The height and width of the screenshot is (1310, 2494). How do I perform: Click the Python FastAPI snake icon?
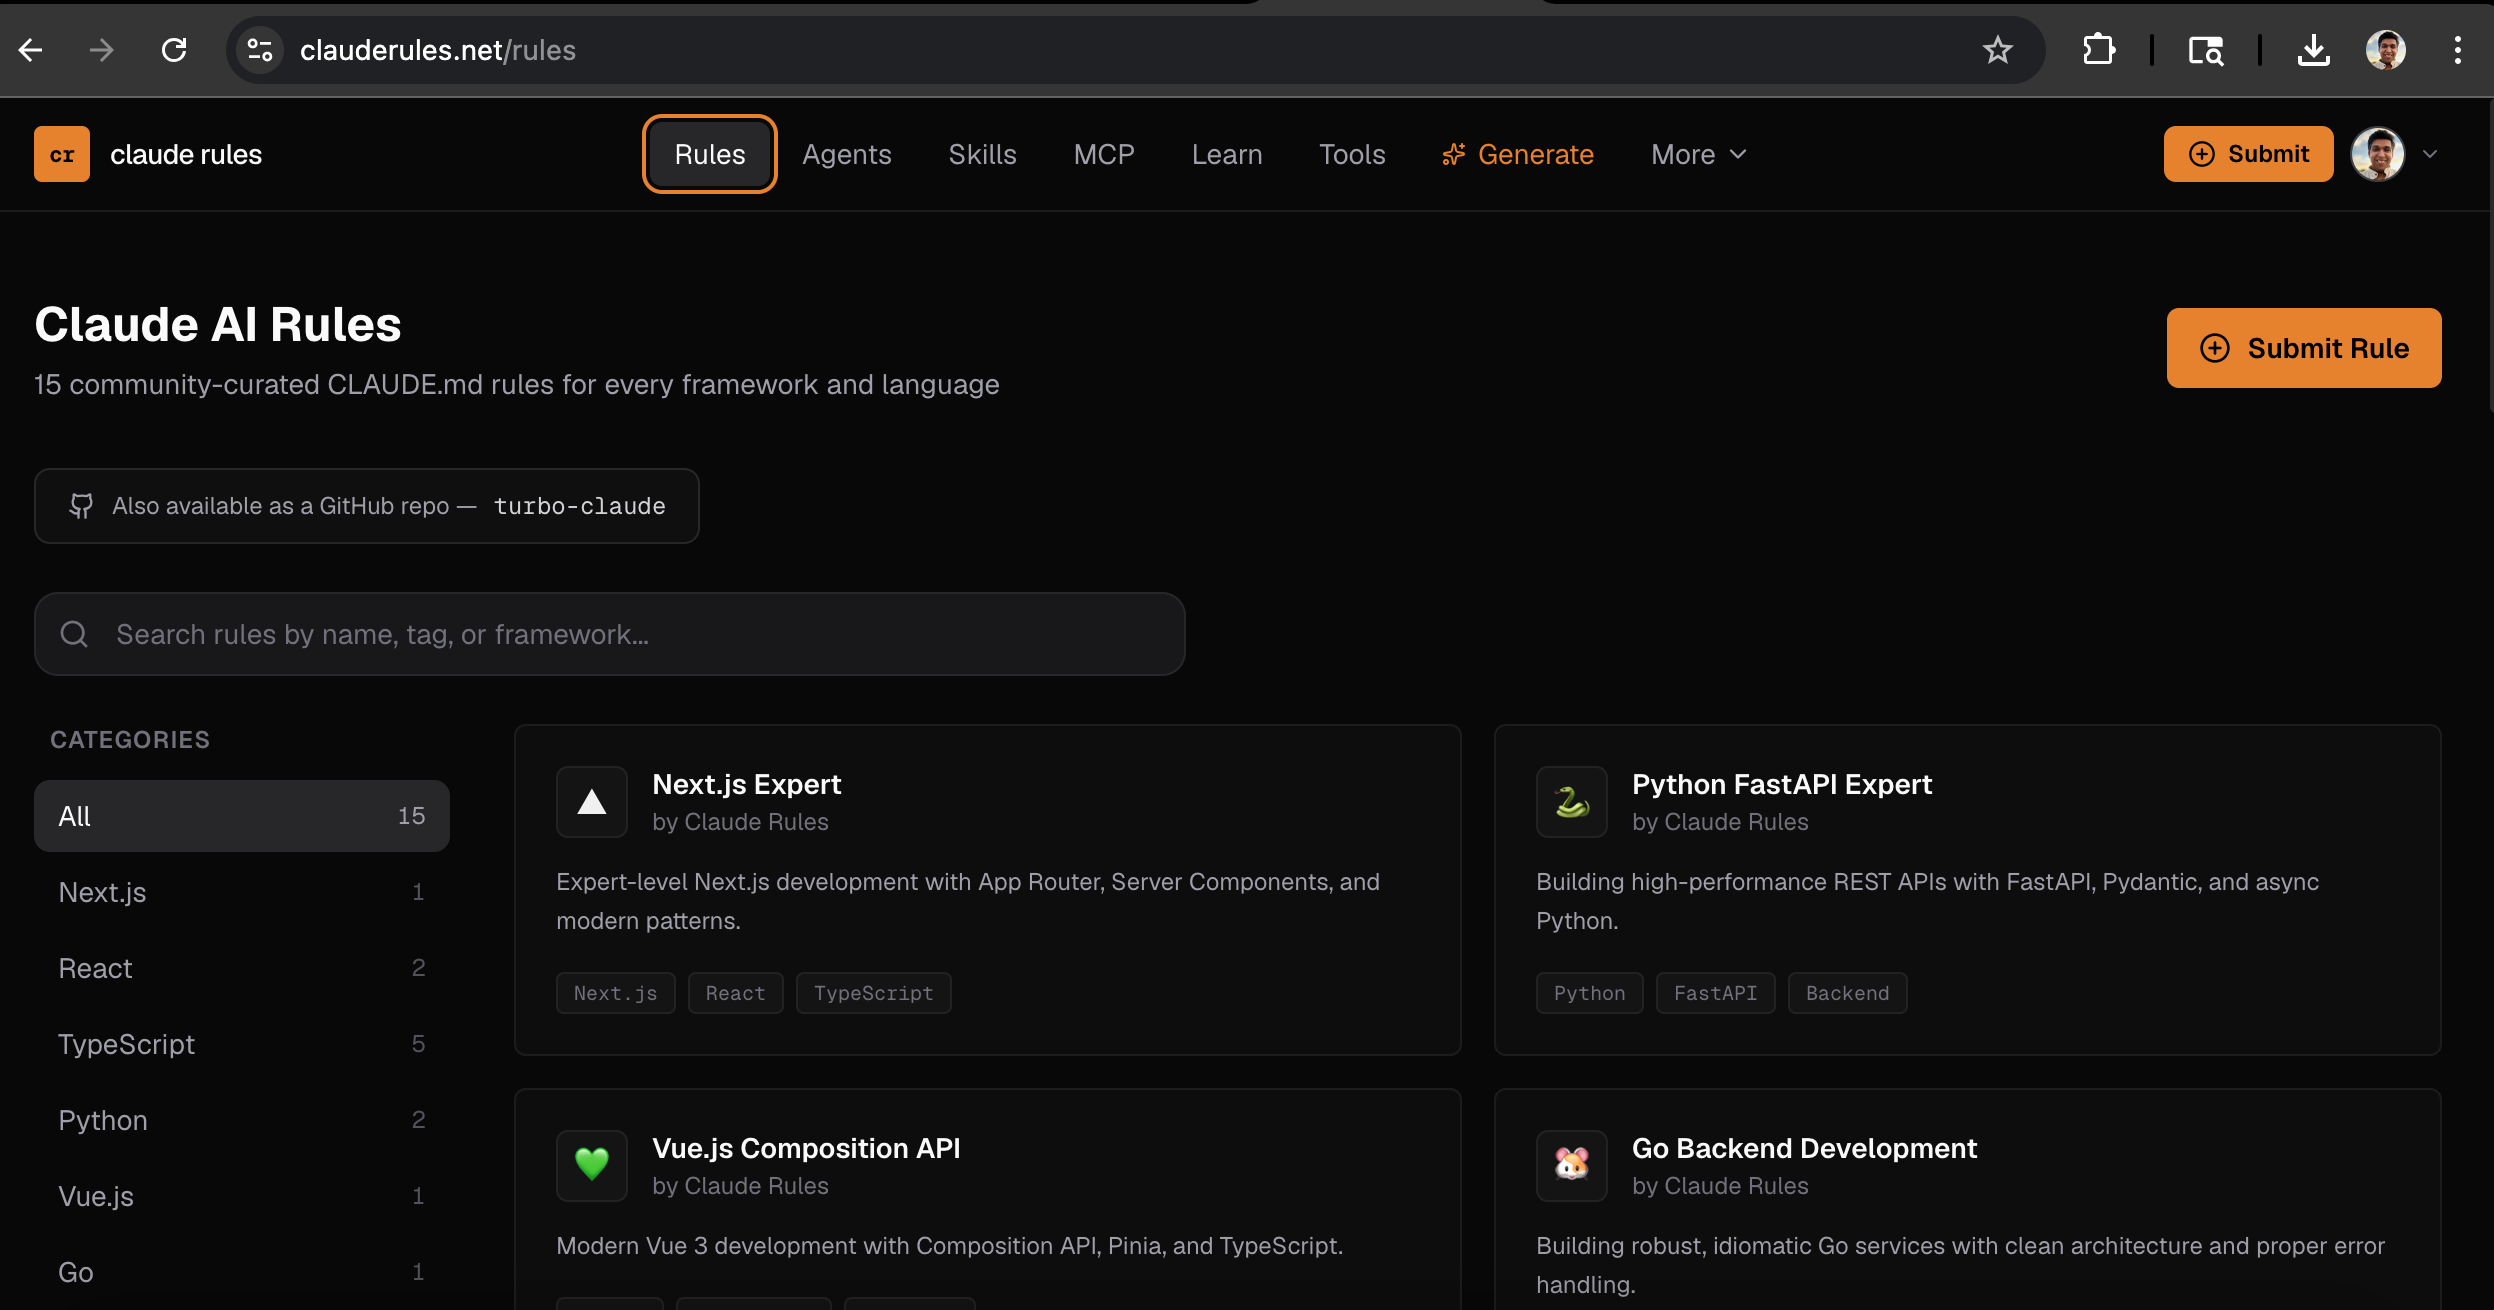point(1572,802)
